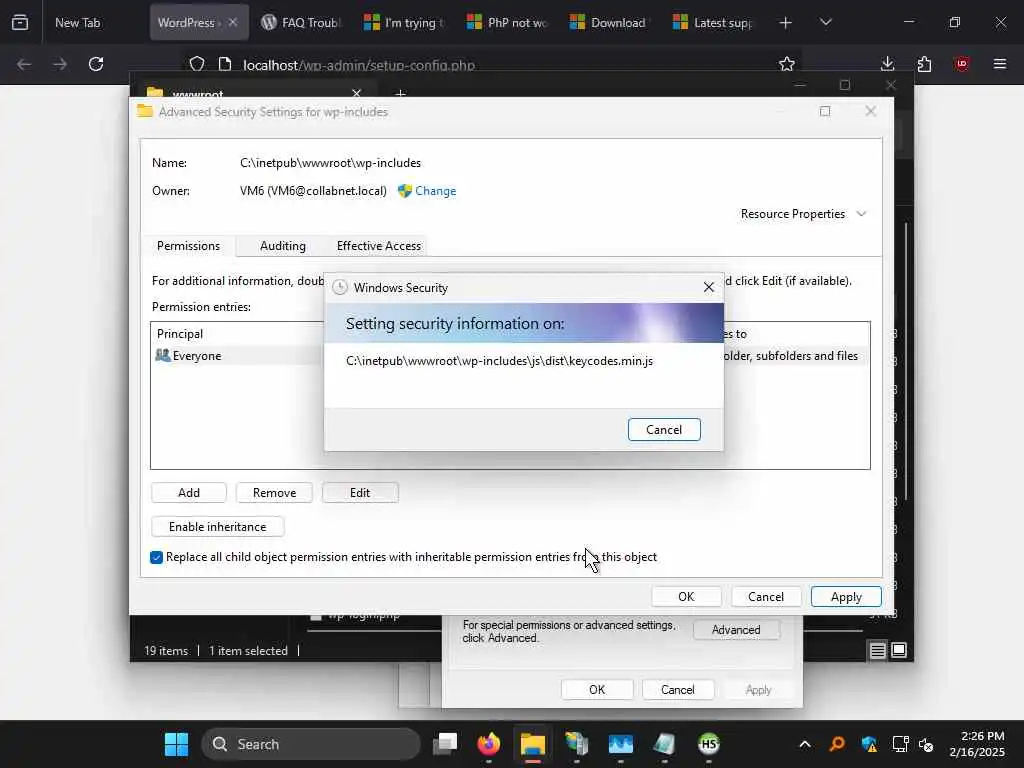The image size is (1024, 768).
Task: Switch to large icons view in File Explorer
Action: tap(899, 650)
